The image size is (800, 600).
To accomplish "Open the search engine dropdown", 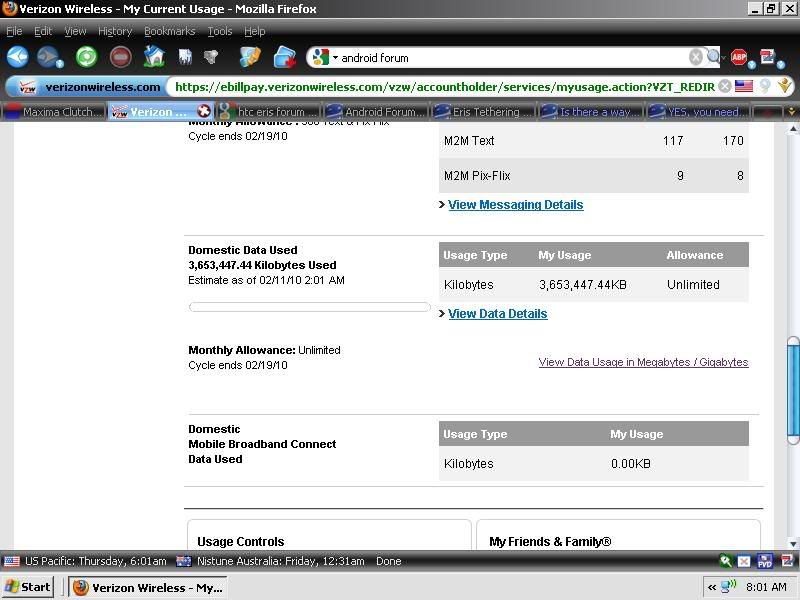I will tap(325, 58).
